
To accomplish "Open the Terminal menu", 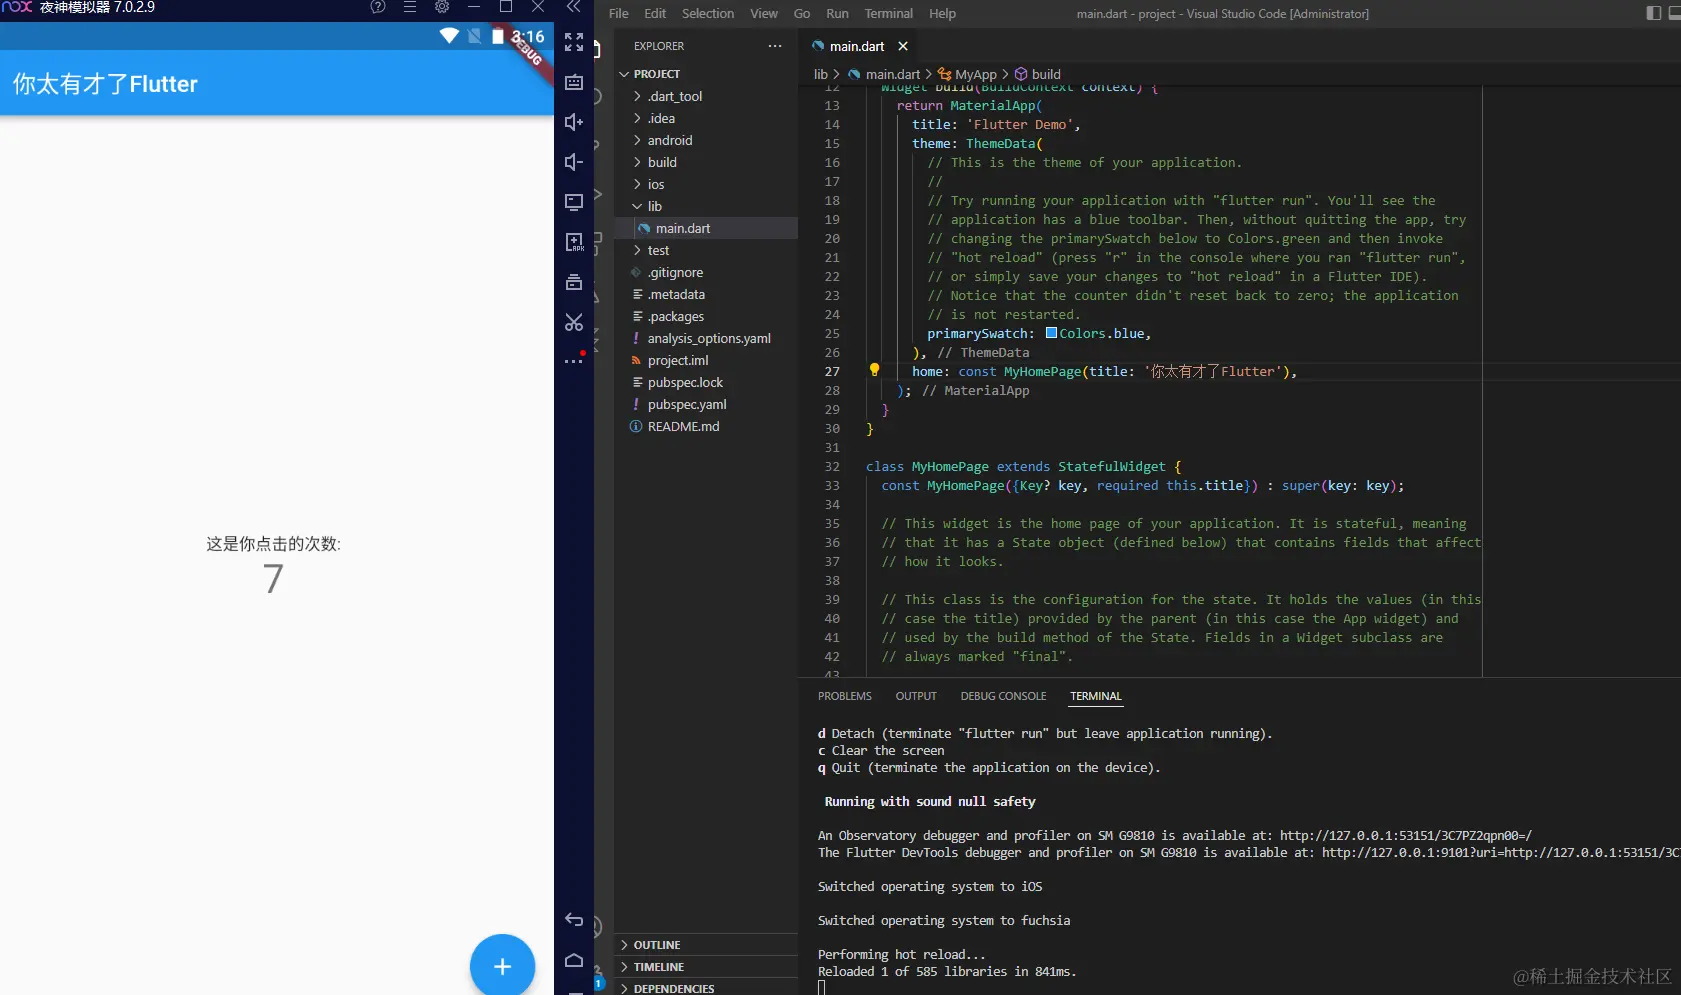I will 889,13.
